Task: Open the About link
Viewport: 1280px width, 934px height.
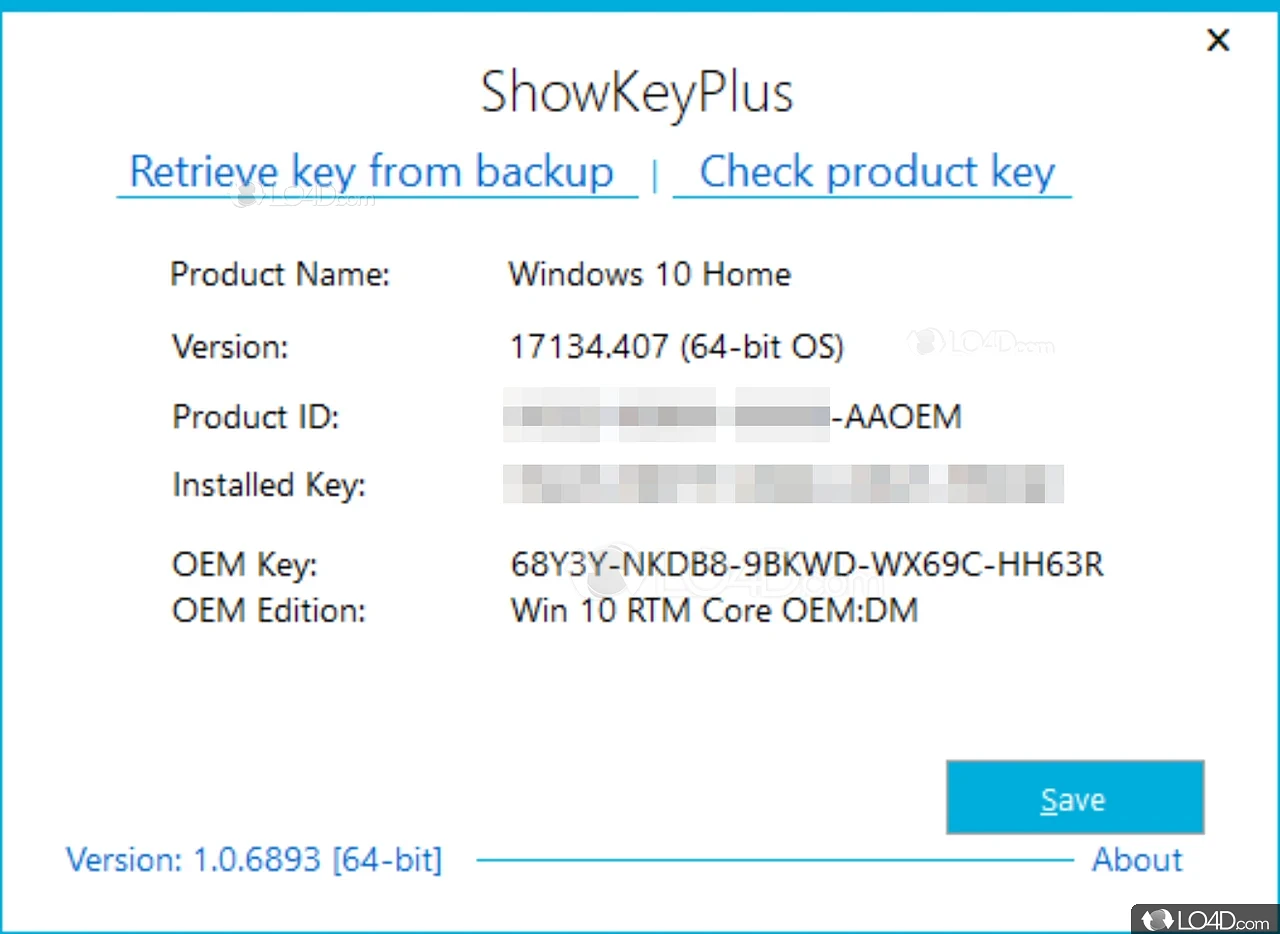Action: click(x=1137, y=860)
